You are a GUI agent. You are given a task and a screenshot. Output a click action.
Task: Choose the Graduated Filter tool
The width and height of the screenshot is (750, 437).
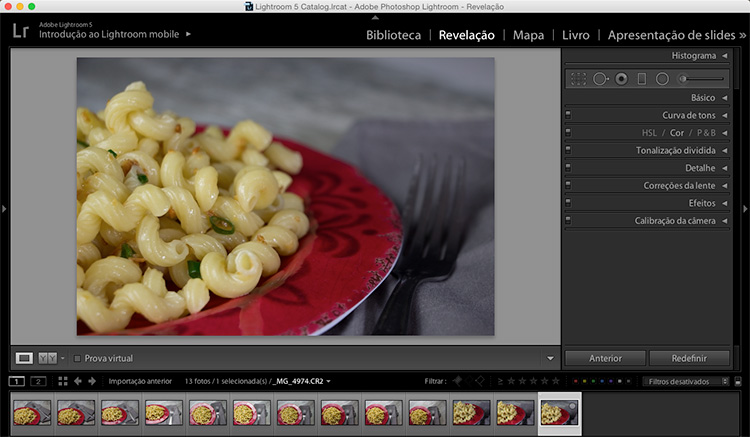(642, 78)
